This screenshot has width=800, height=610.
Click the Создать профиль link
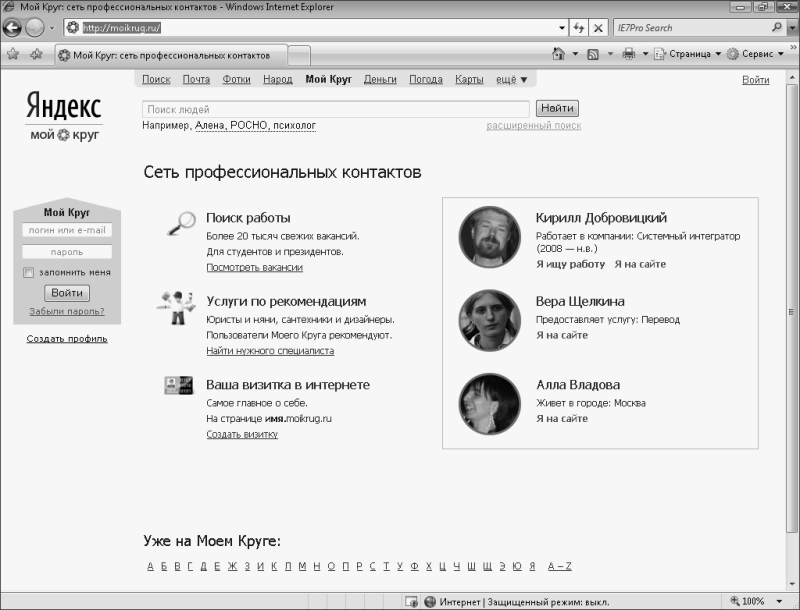tap(67, 339)
